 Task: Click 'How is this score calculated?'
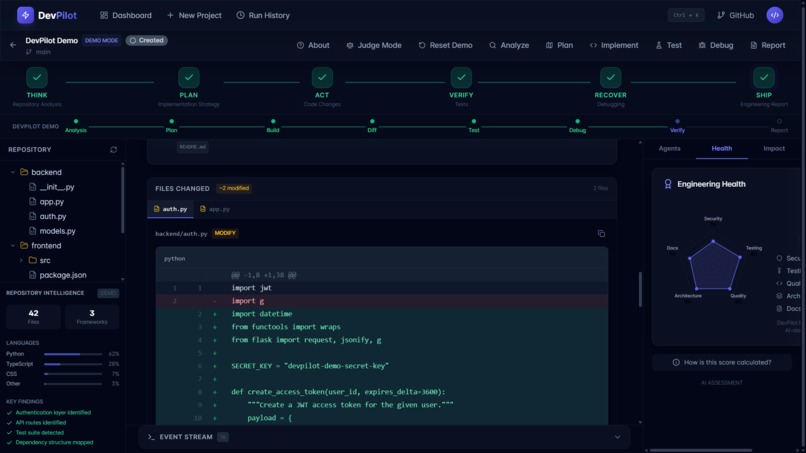coord(722,363)
